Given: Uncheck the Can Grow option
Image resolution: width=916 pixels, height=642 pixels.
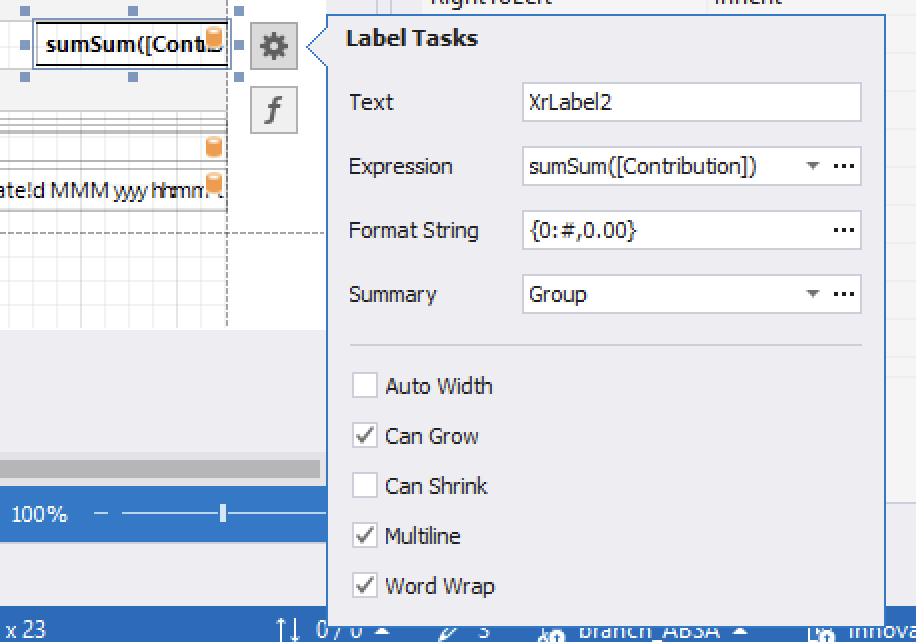Looking at the screenshot, I should [365, 436].
